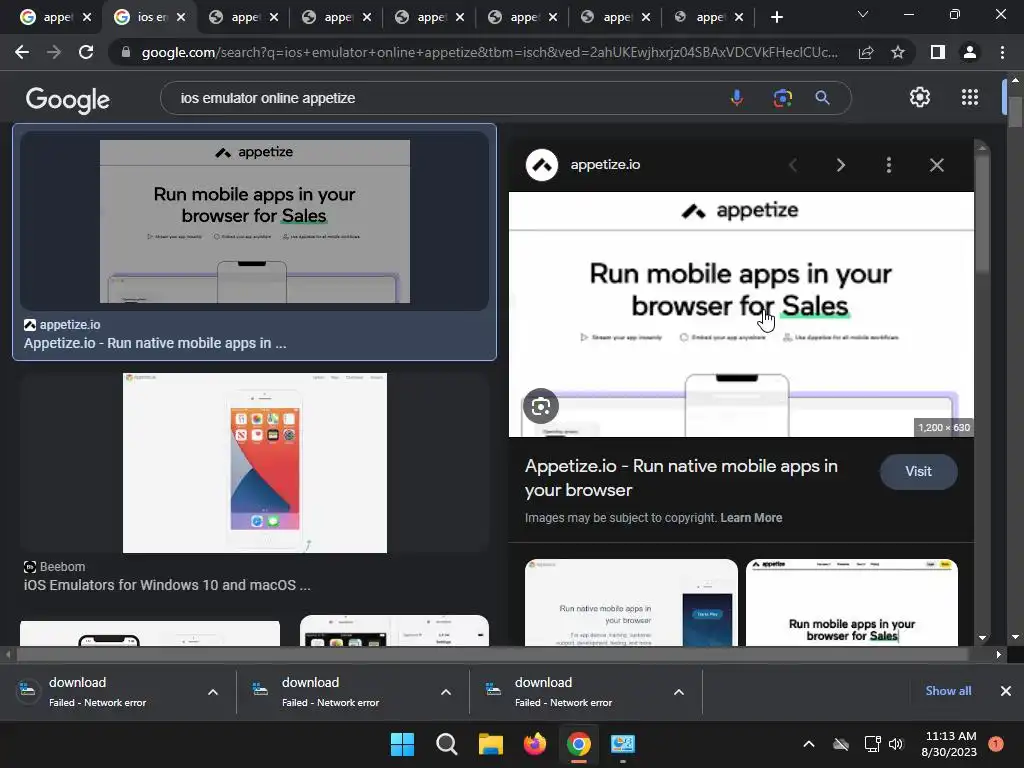Share this page from the address bar
Viewport: 1024px width, 768px height.
pyautogui.click(x=866, y=52)
